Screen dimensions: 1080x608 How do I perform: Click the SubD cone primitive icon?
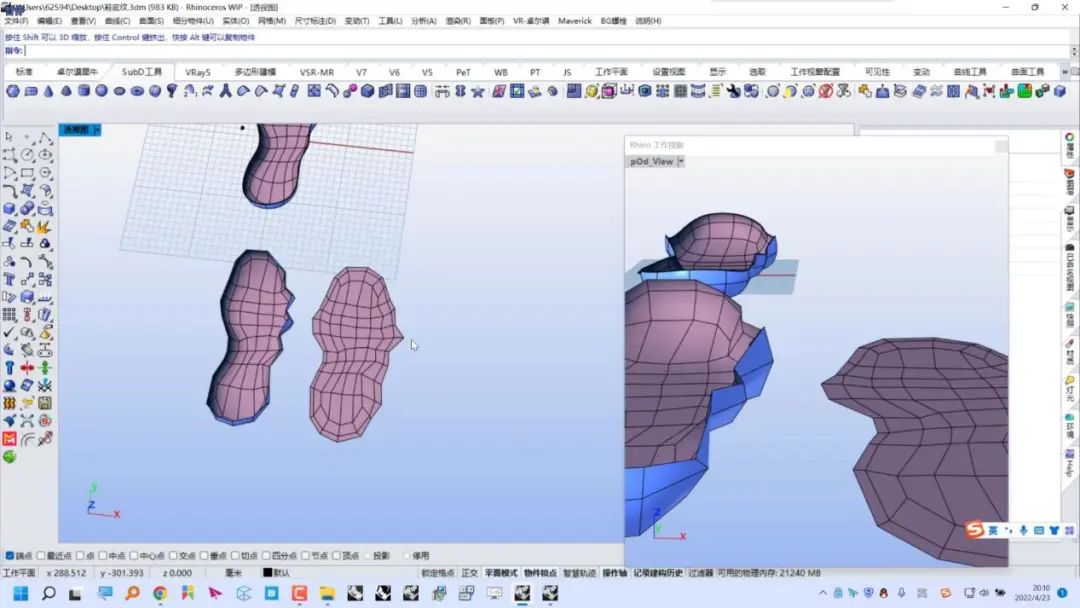point(48,91)
